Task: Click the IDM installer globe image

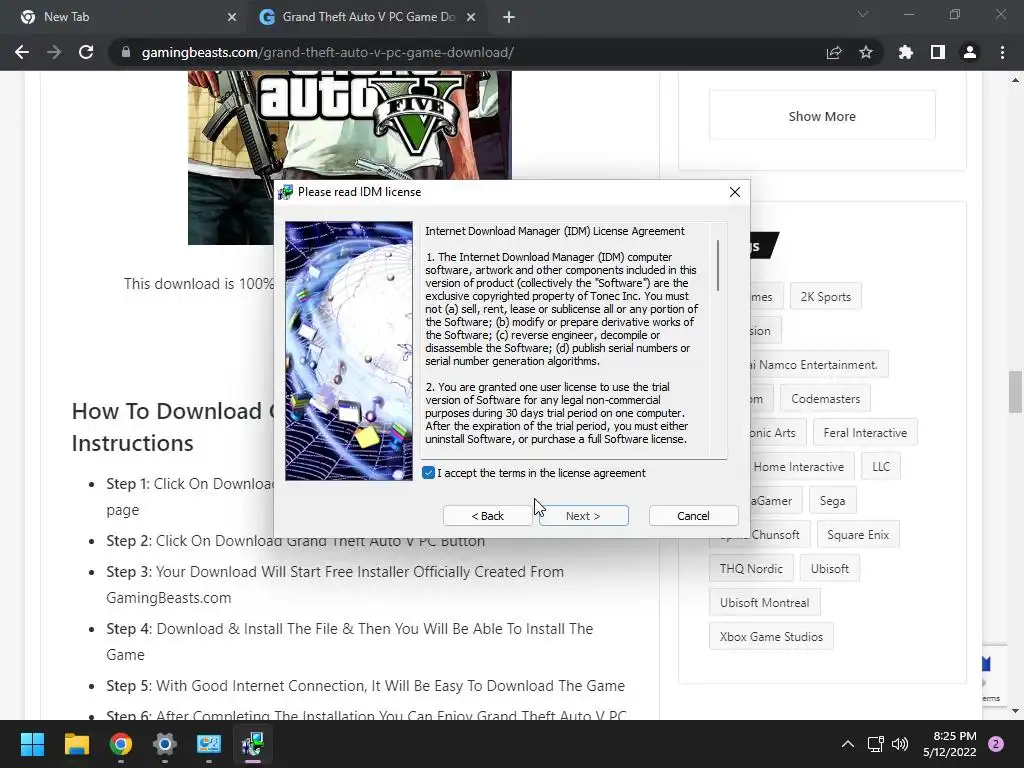Action: (349, 351)
